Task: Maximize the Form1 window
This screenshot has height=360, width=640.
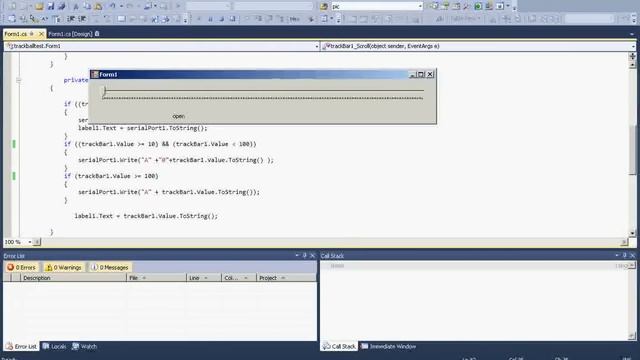Action: (421, 74)
